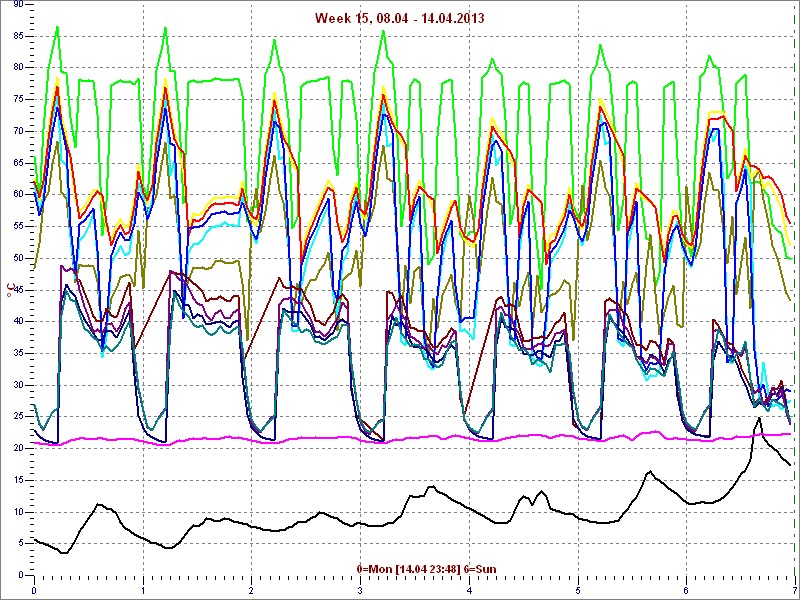Click the y-axis tick label 10

[18, 512]
